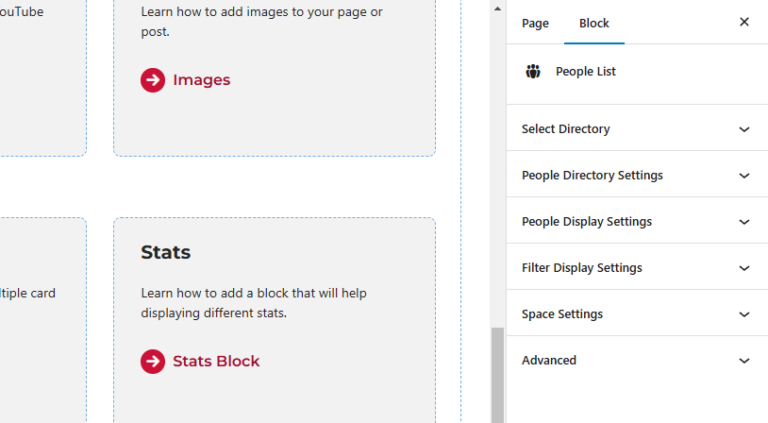Expand the People Directory Settings chevron
Screen dimensions: 768x423
point(744,176)
